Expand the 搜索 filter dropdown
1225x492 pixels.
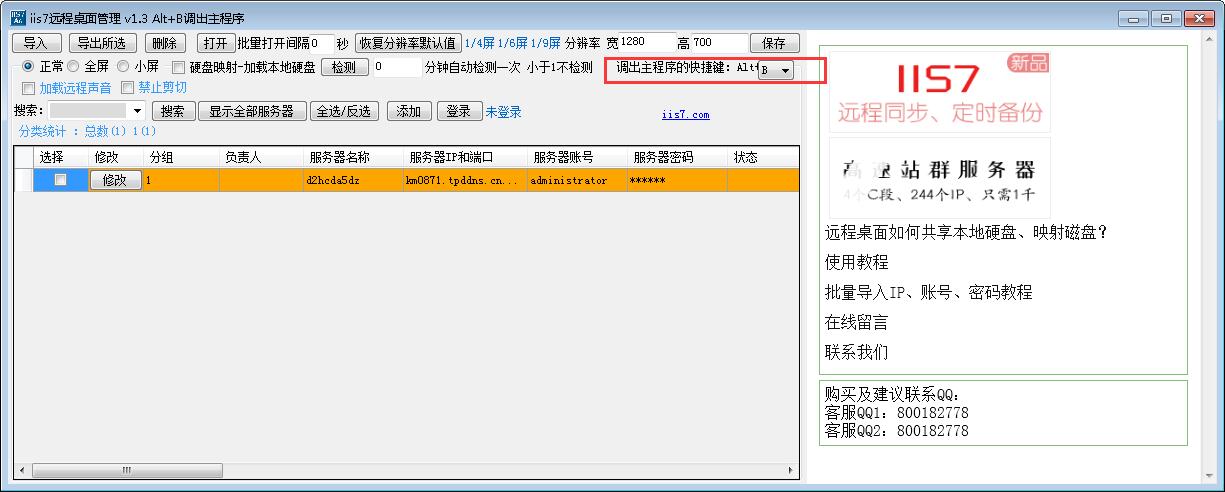pos(137,111)
